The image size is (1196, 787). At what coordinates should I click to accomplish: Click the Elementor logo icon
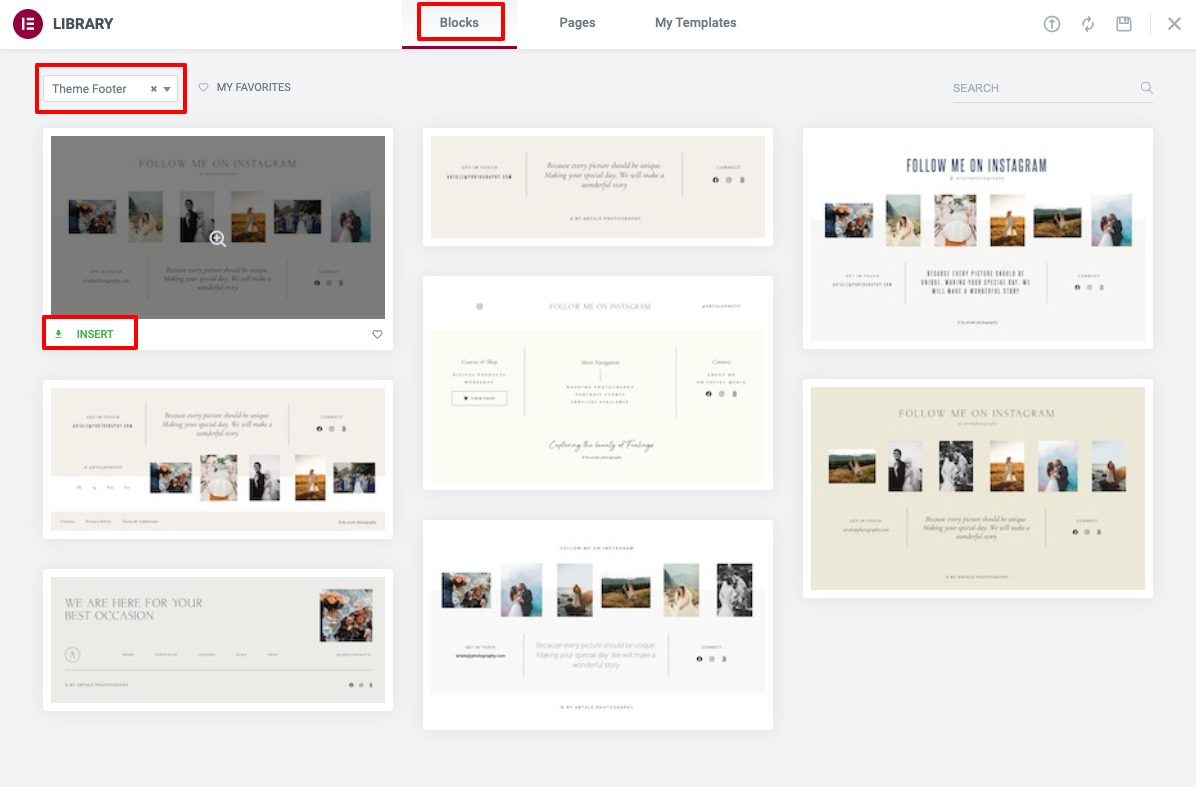coord(27,23)
